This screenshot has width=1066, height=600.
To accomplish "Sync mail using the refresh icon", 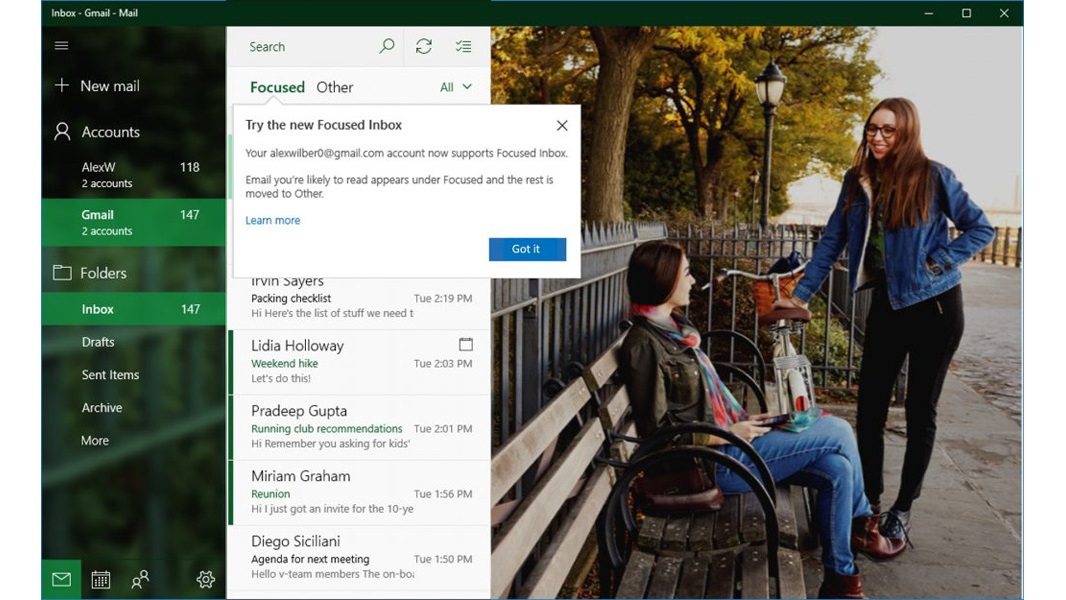I will 422,46.
